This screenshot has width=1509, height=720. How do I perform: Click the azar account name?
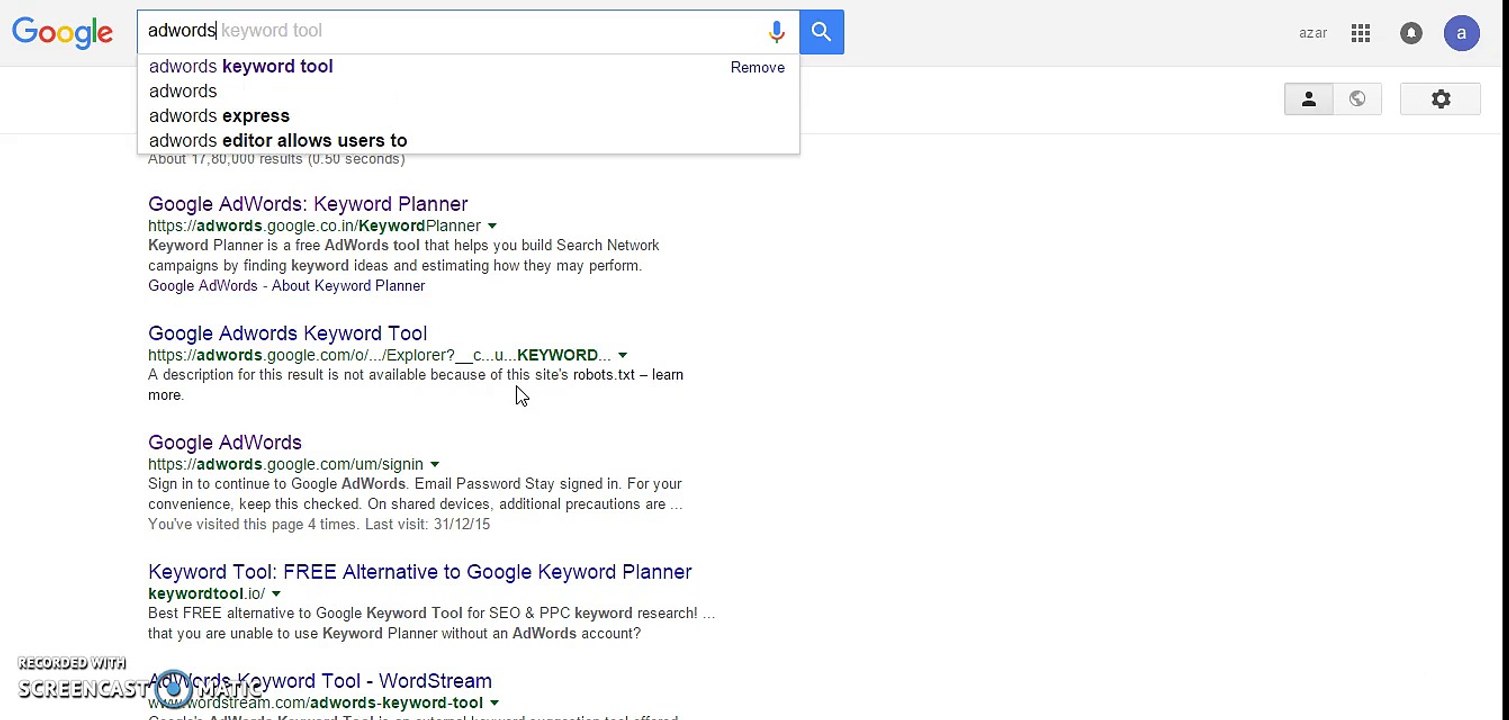coord(1313,33)
